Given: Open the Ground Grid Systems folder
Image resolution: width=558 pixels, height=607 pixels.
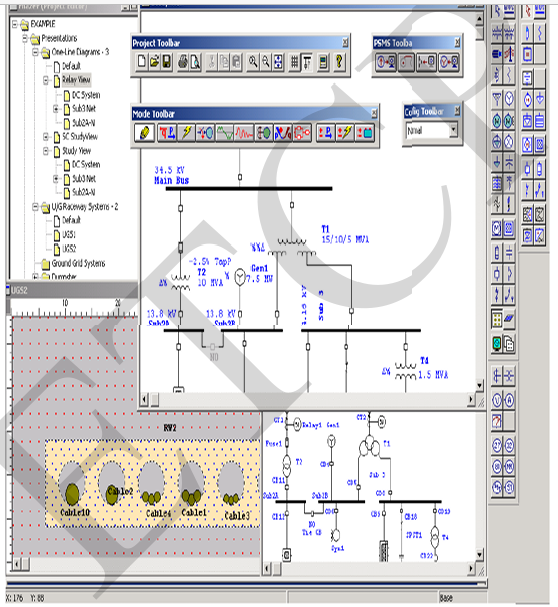Looking at the screenshot, I should (78, 264).
